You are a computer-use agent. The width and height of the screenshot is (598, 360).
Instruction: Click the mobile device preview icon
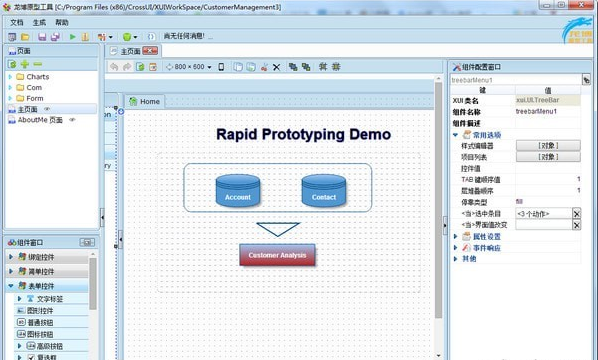(221, 67)
